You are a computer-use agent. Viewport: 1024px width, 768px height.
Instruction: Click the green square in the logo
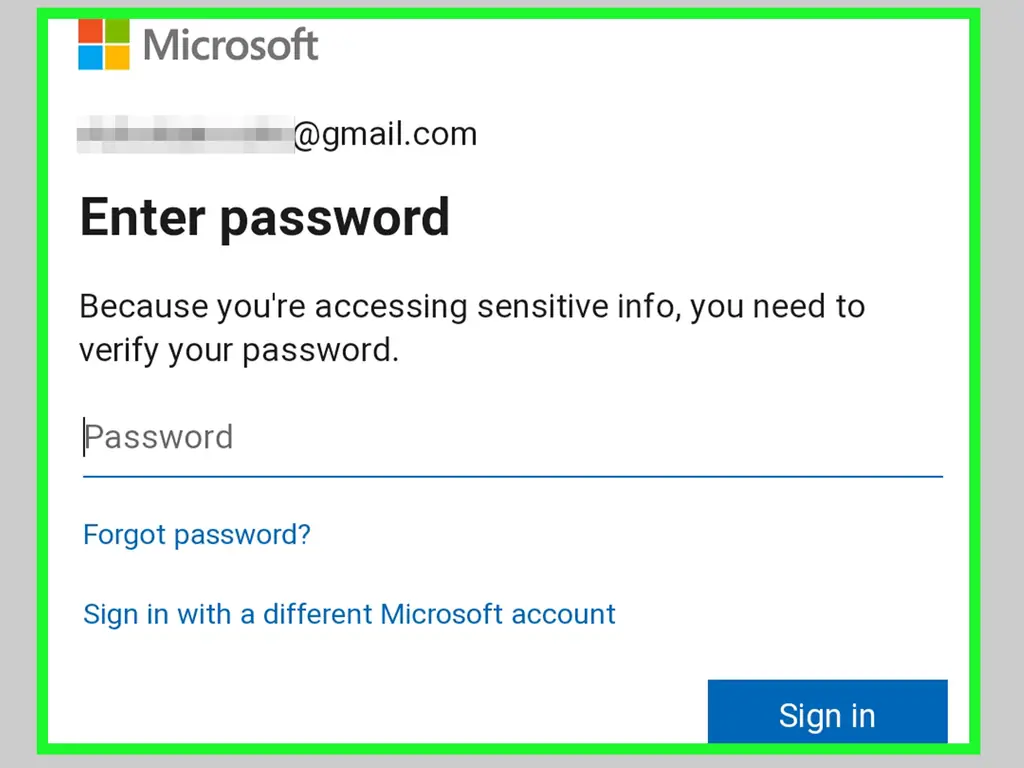(118, 31)
